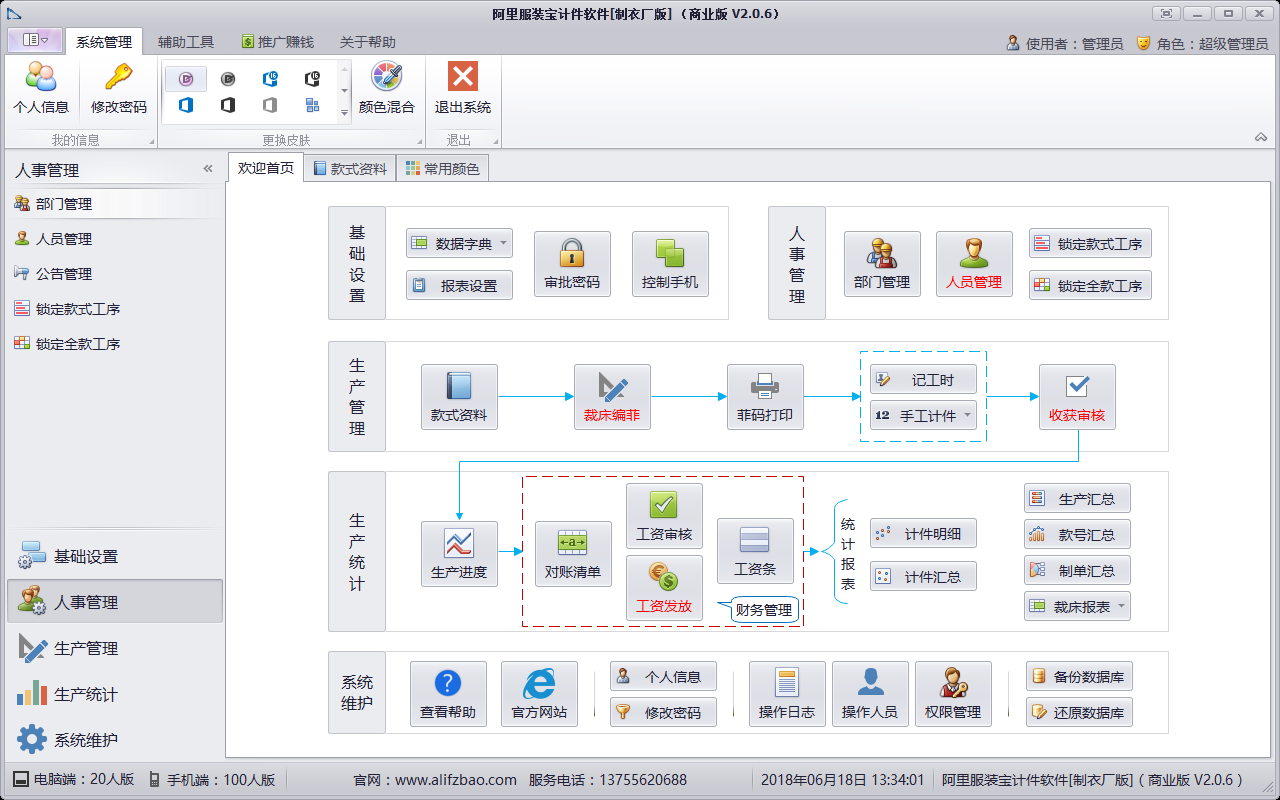The height and width of the screenshot is (800, 1280).
Task: Open 生产统计 section in navigation pane
Action: click(86, 694)
